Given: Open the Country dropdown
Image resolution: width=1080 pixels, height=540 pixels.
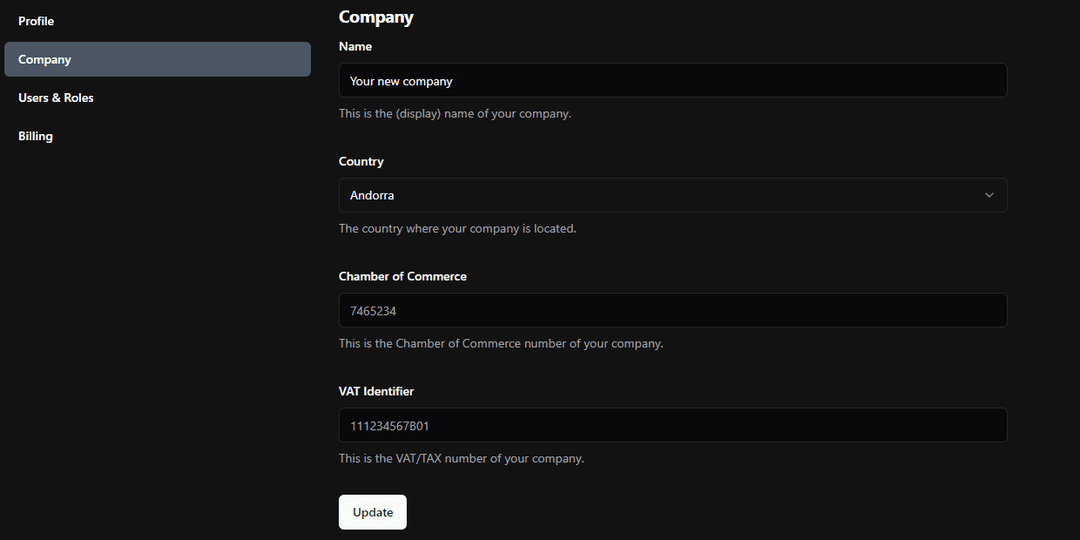Looking at the screenshot, I should tap(672, 195).
